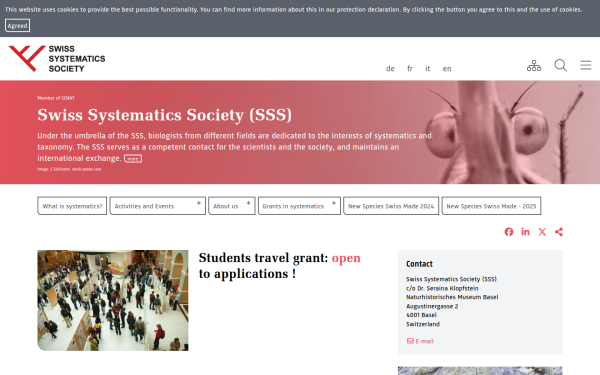Click the Agreed cookie consent button

tap(18, 26)
